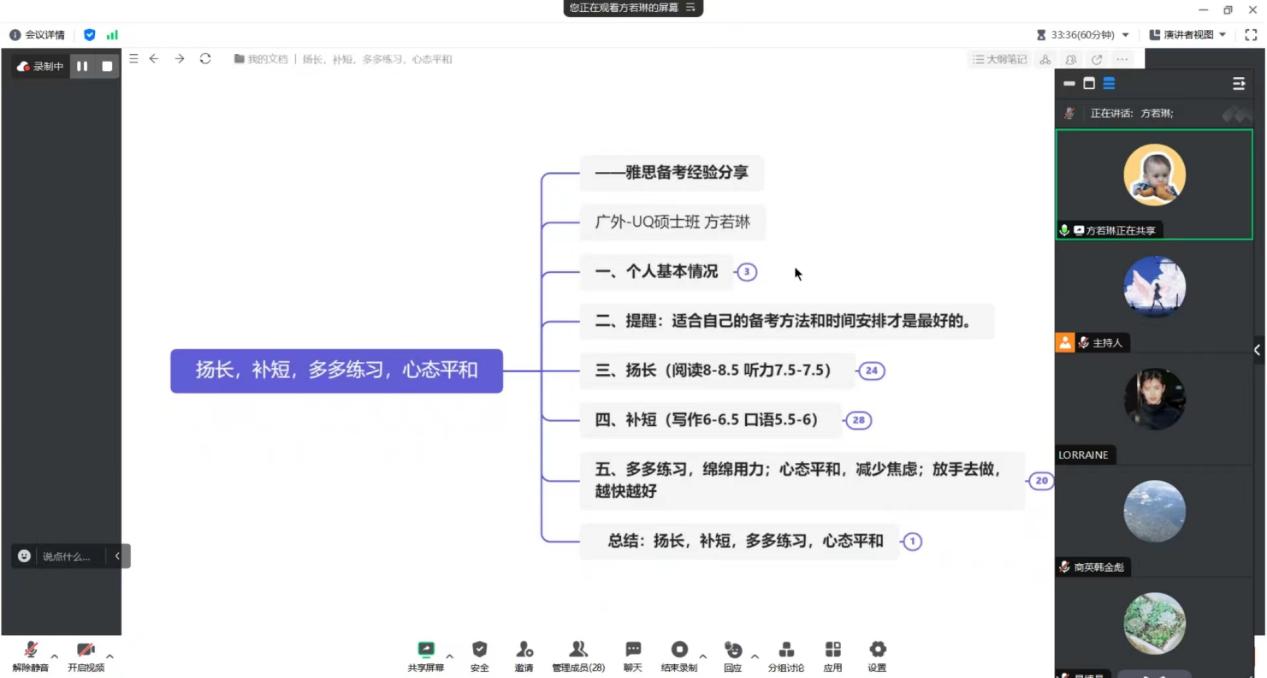
Task: Click 结束录制 to stop recording
Action: point(681,655)
